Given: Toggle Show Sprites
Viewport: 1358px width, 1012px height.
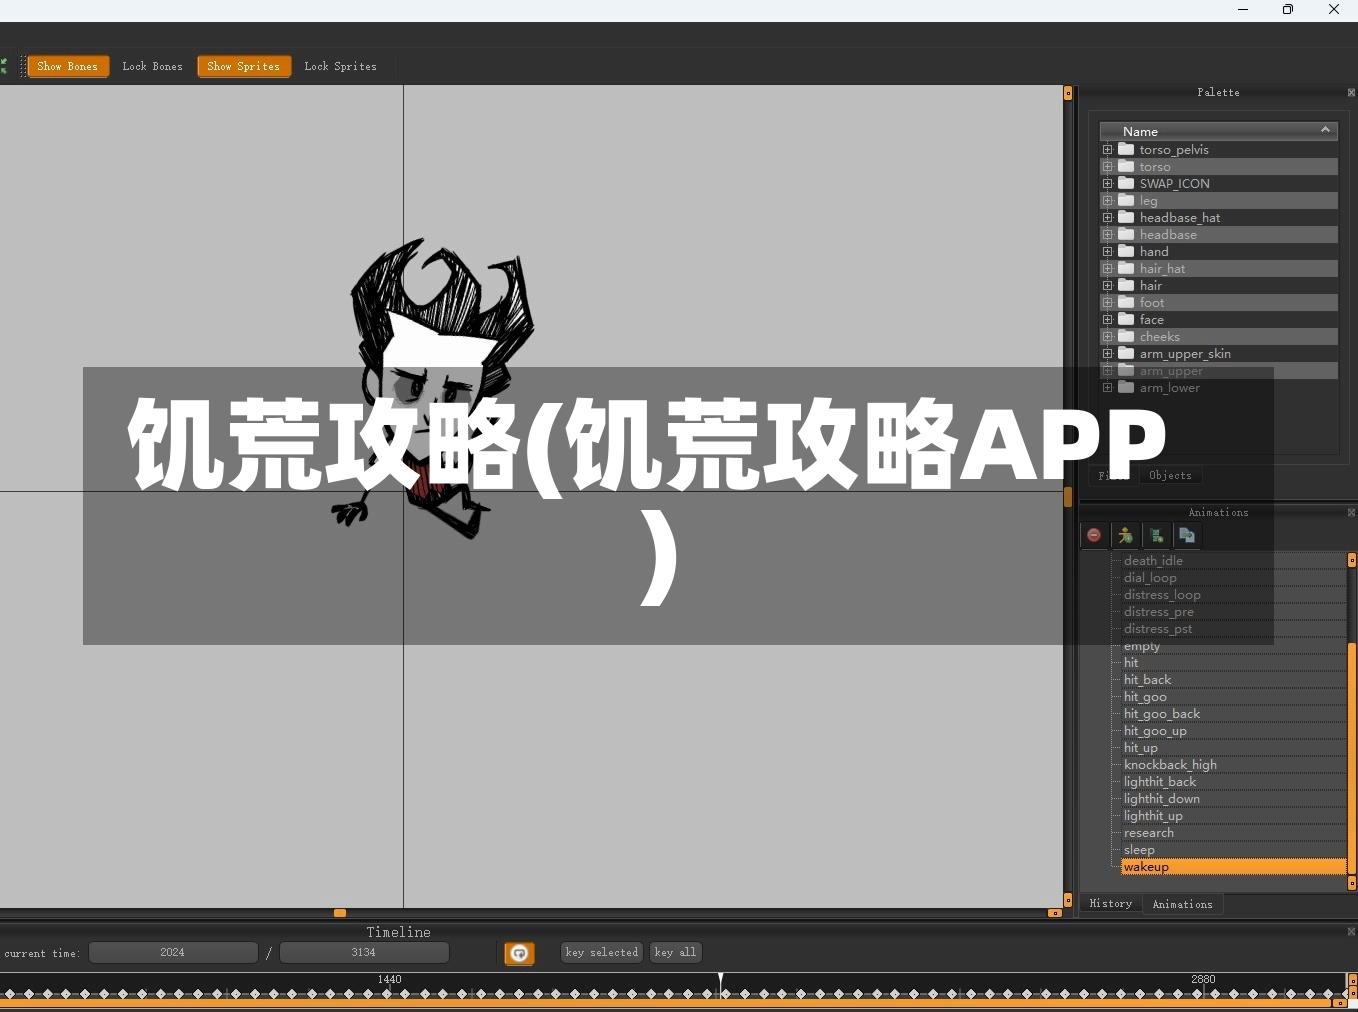Looking at the screenshot, I should tap(244, 66).
